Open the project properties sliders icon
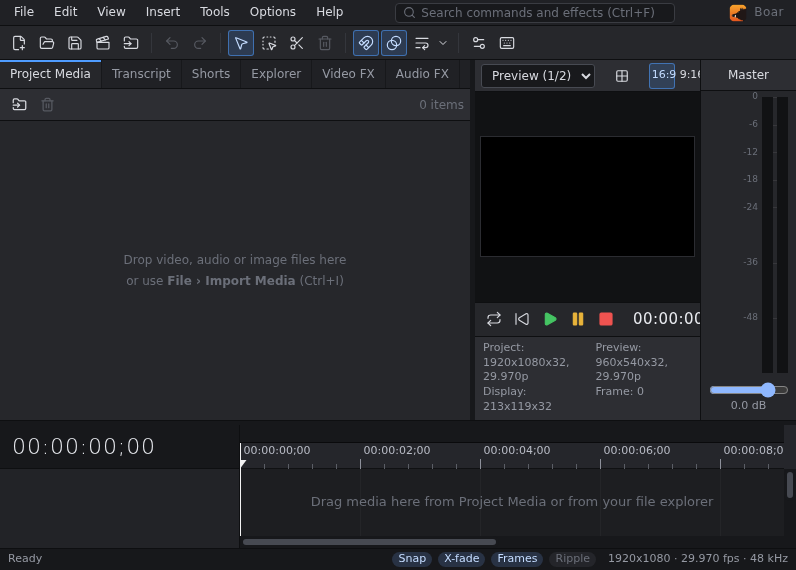The width and height of the screenshot is (796, 570). [479, 43]
